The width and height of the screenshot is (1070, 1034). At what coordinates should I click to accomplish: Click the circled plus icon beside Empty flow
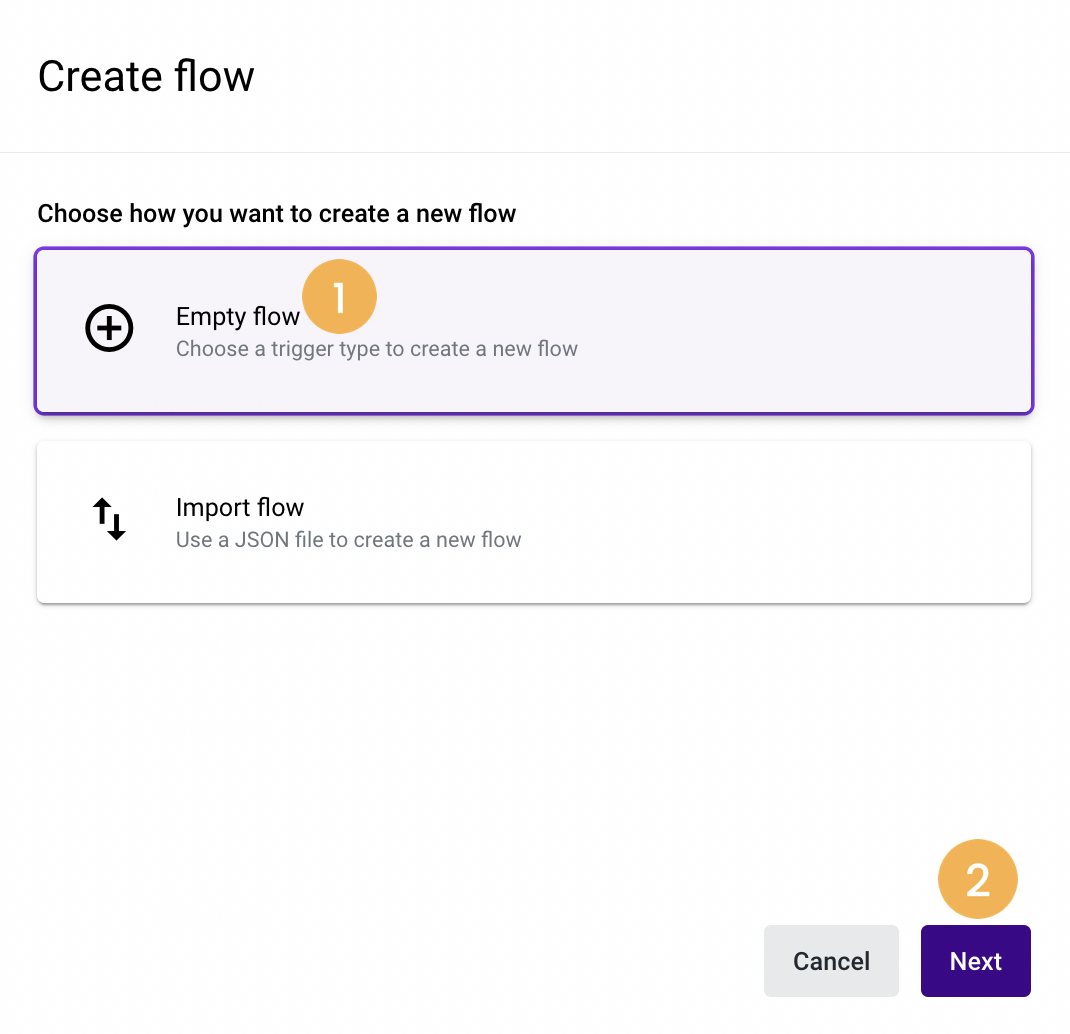point(109,328)
